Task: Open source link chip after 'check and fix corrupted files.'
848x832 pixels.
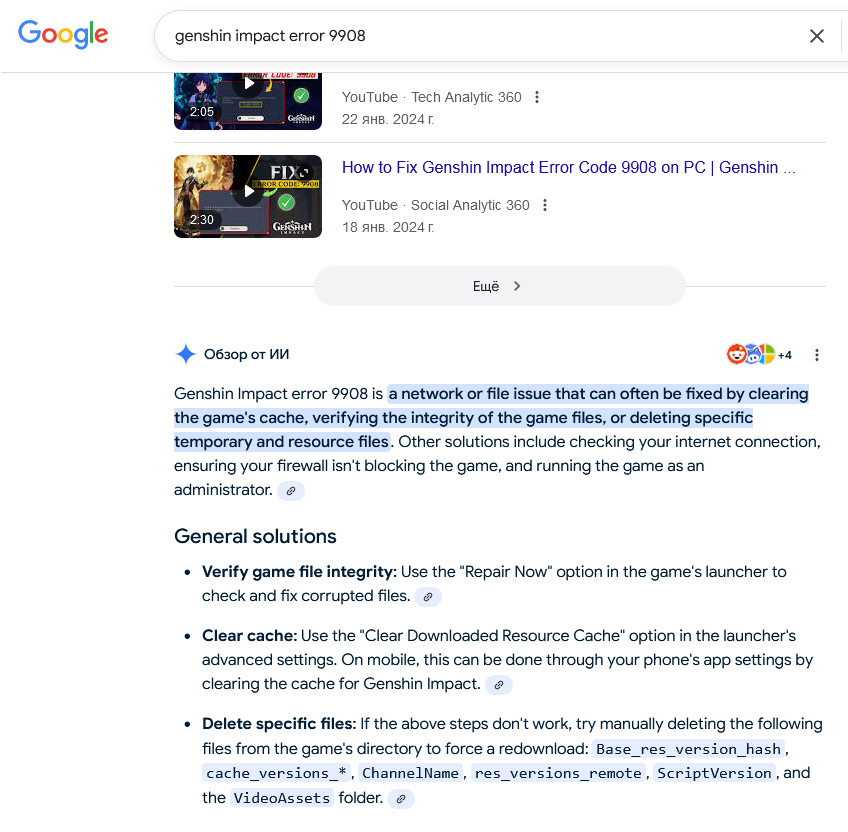Action: coord(428,597)
